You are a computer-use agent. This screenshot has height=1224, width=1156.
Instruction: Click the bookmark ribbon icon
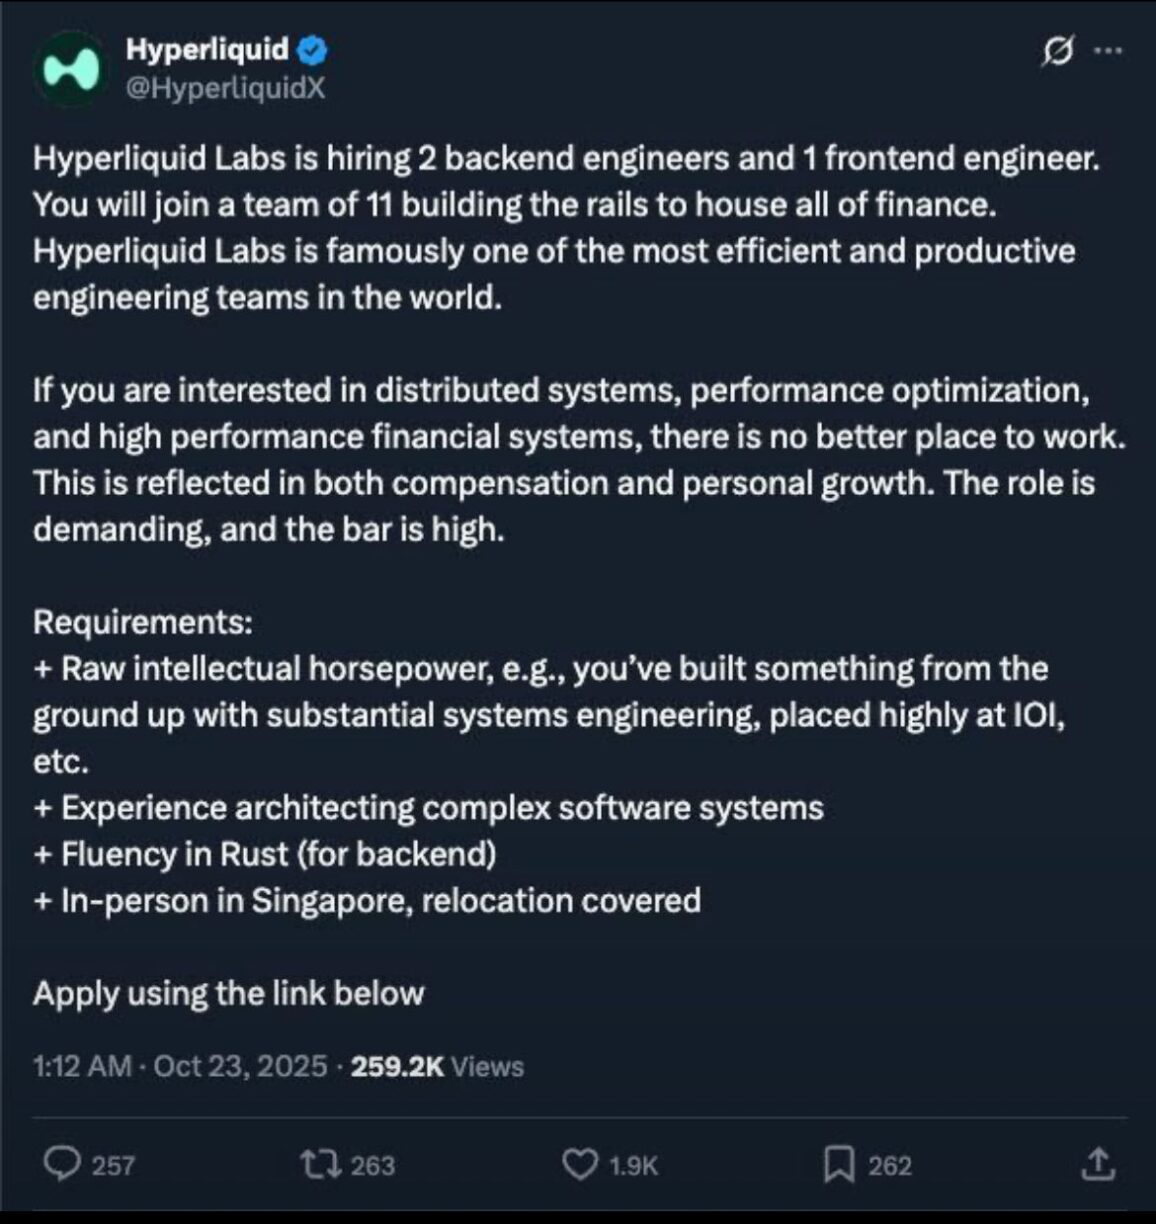841,1164
